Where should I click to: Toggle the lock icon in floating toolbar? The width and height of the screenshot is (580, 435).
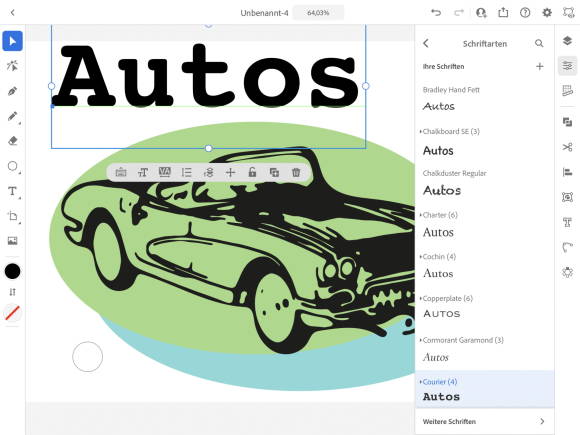252,172
